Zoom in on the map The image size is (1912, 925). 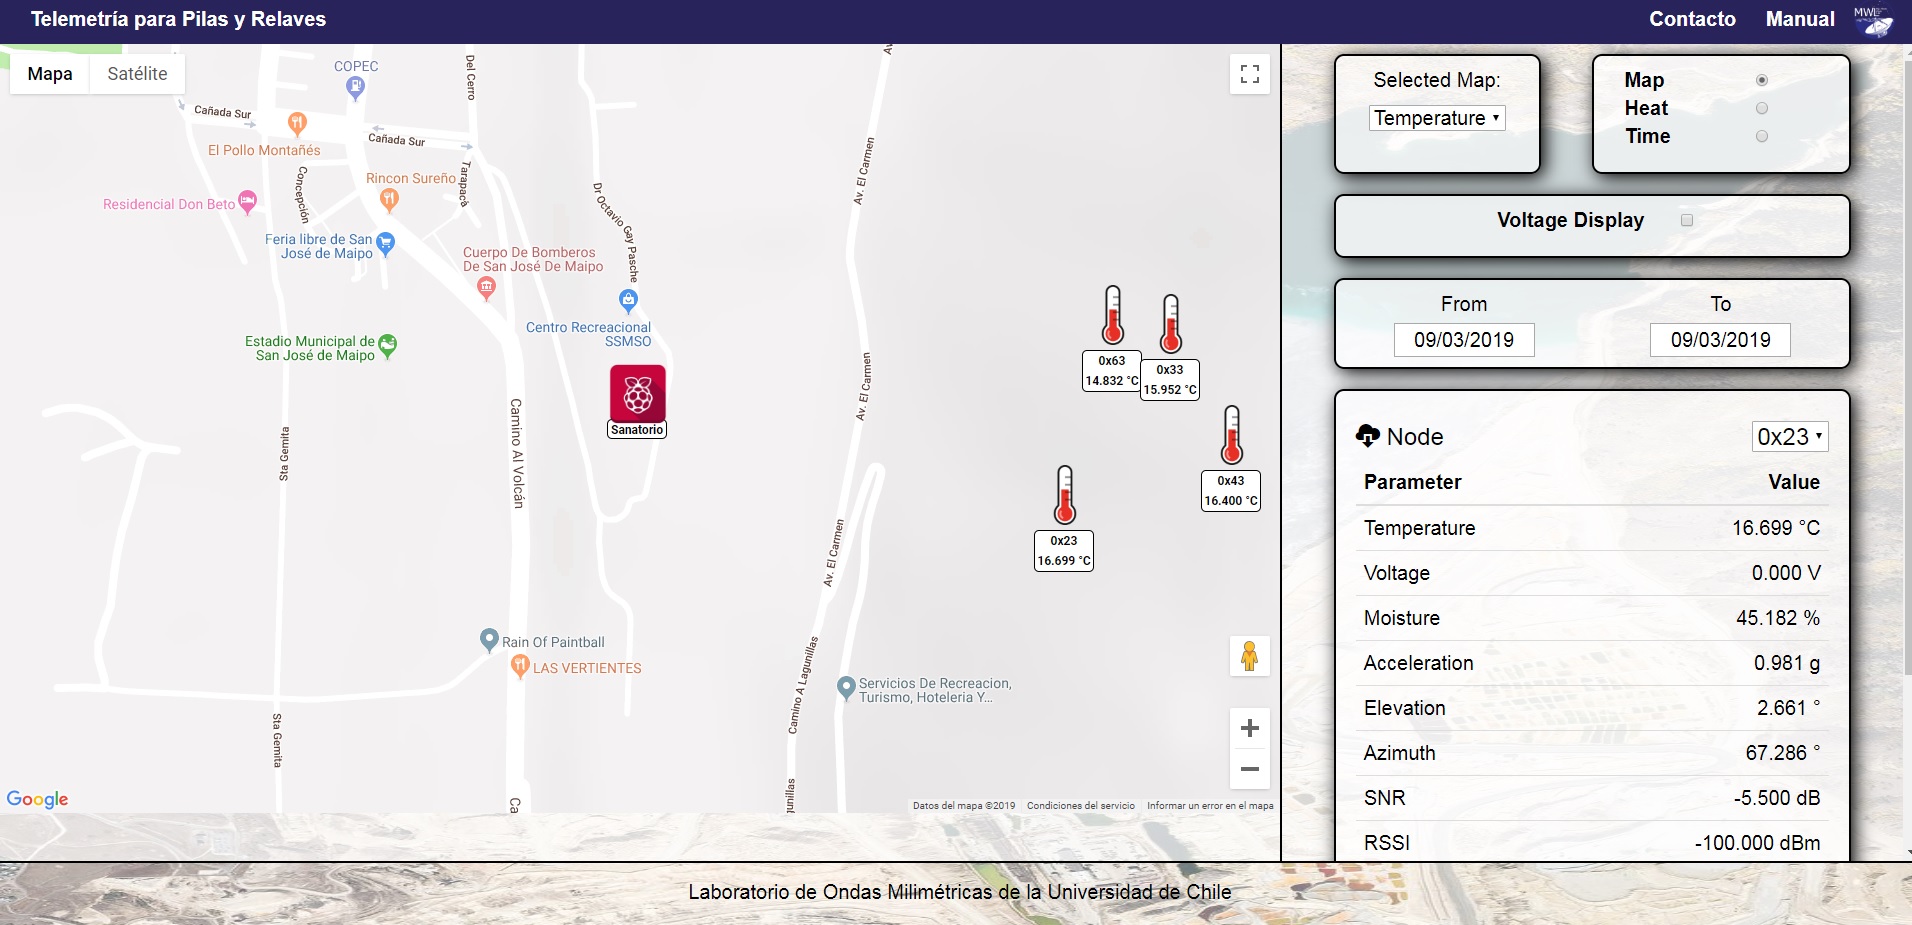pyautogui.click(x=1249, y=728)
